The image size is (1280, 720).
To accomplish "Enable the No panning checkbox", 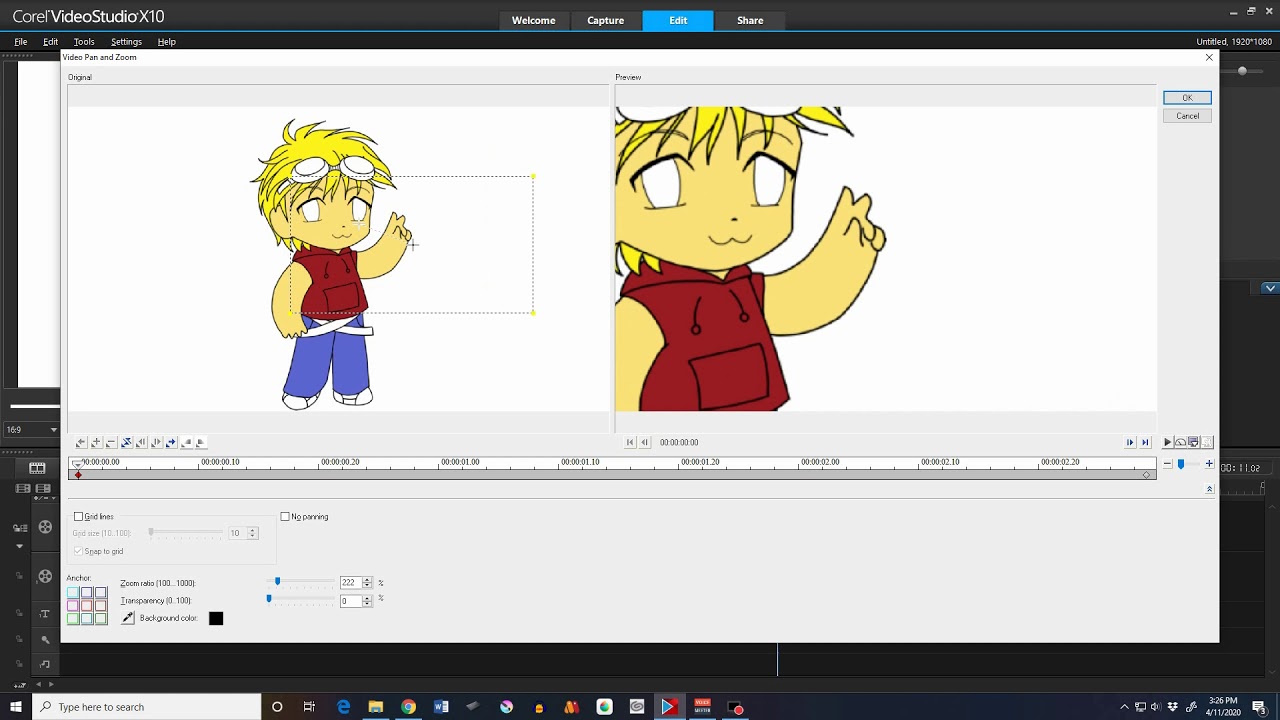I will [285, 517].
